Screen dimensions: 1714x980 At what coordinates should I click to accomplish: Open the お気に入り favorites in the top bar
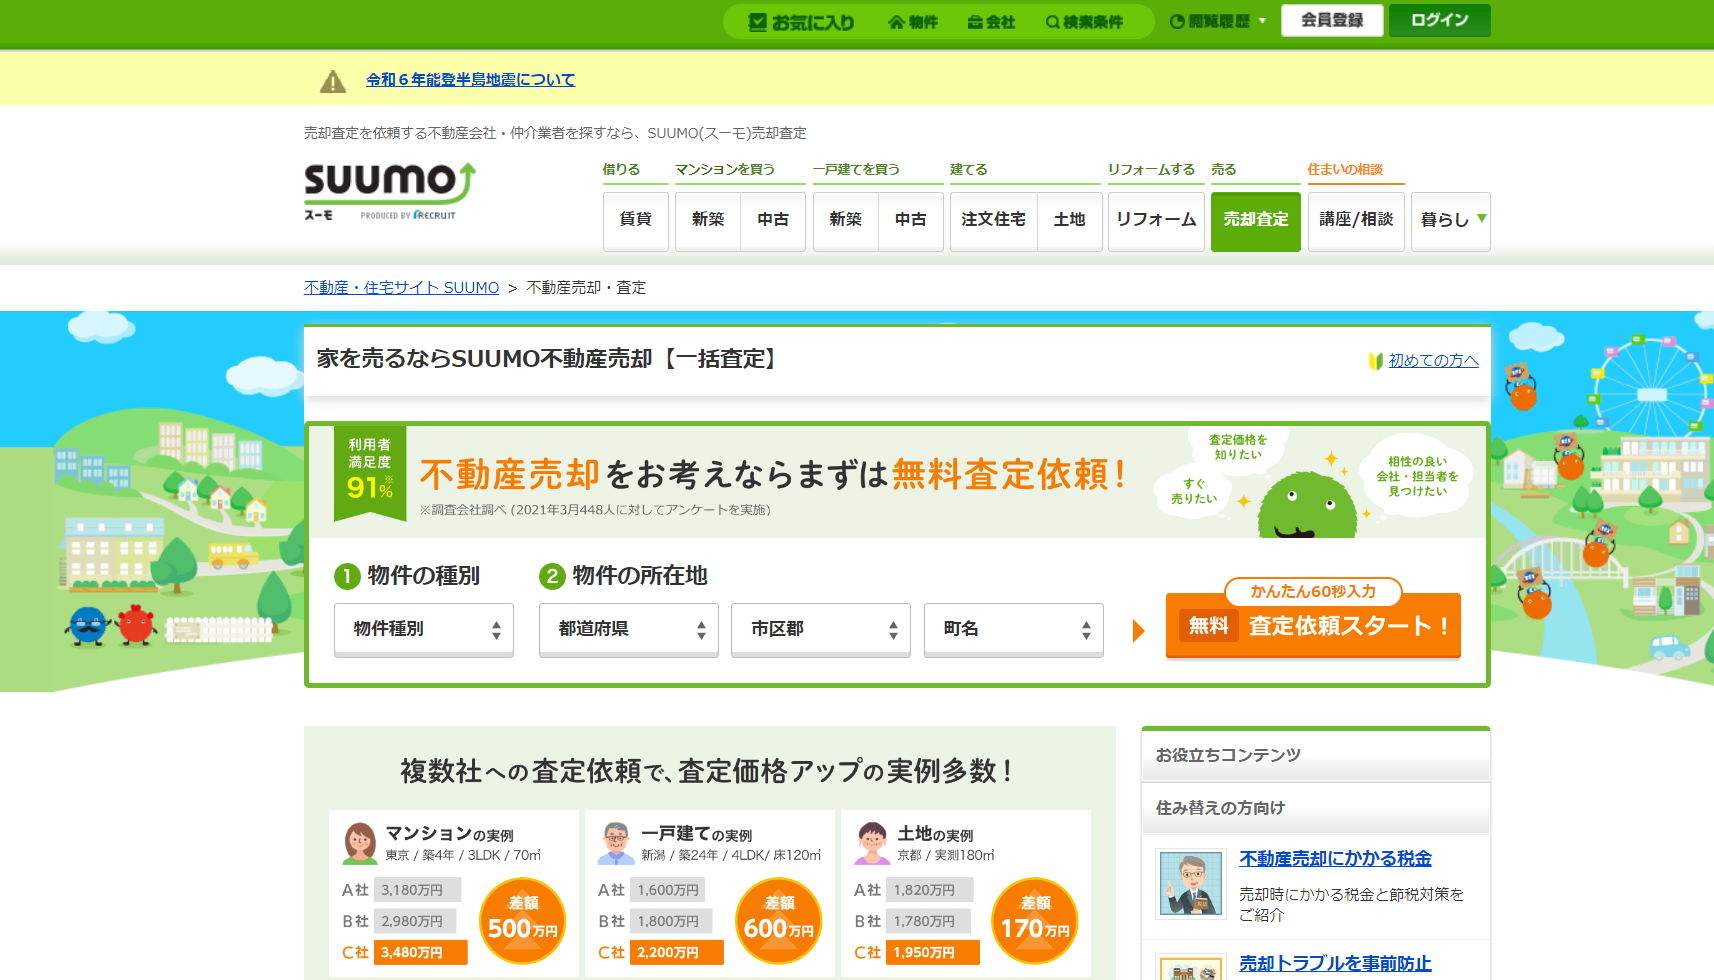[x=801, y=22]
